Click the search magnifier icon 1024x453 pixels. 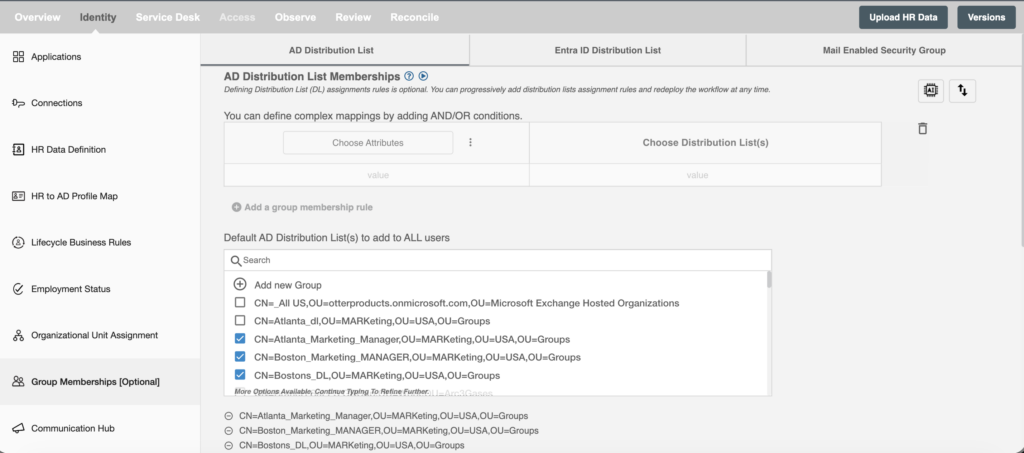[x=236, y=260]
